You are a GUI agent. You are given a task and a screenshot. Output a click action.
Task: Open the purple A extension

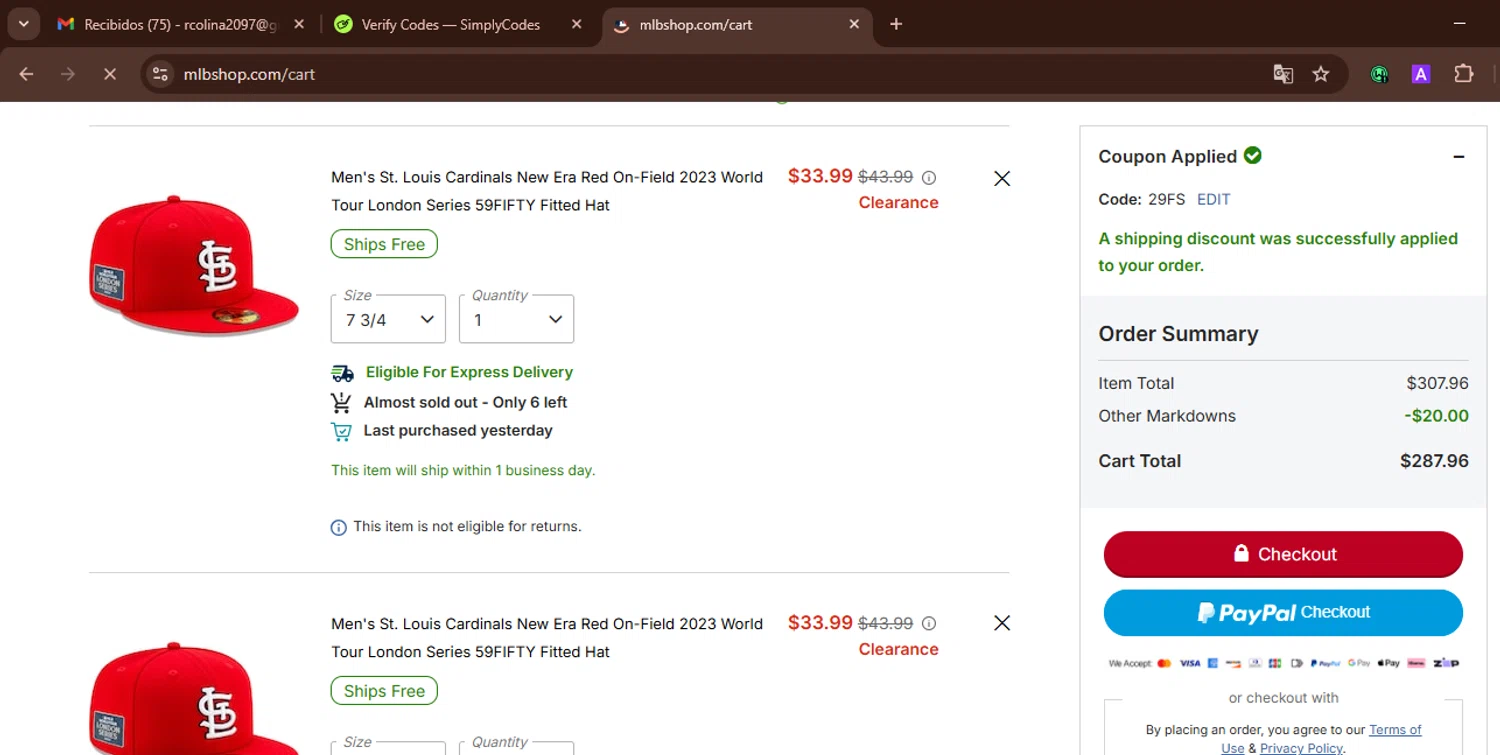pos(1421,74)
